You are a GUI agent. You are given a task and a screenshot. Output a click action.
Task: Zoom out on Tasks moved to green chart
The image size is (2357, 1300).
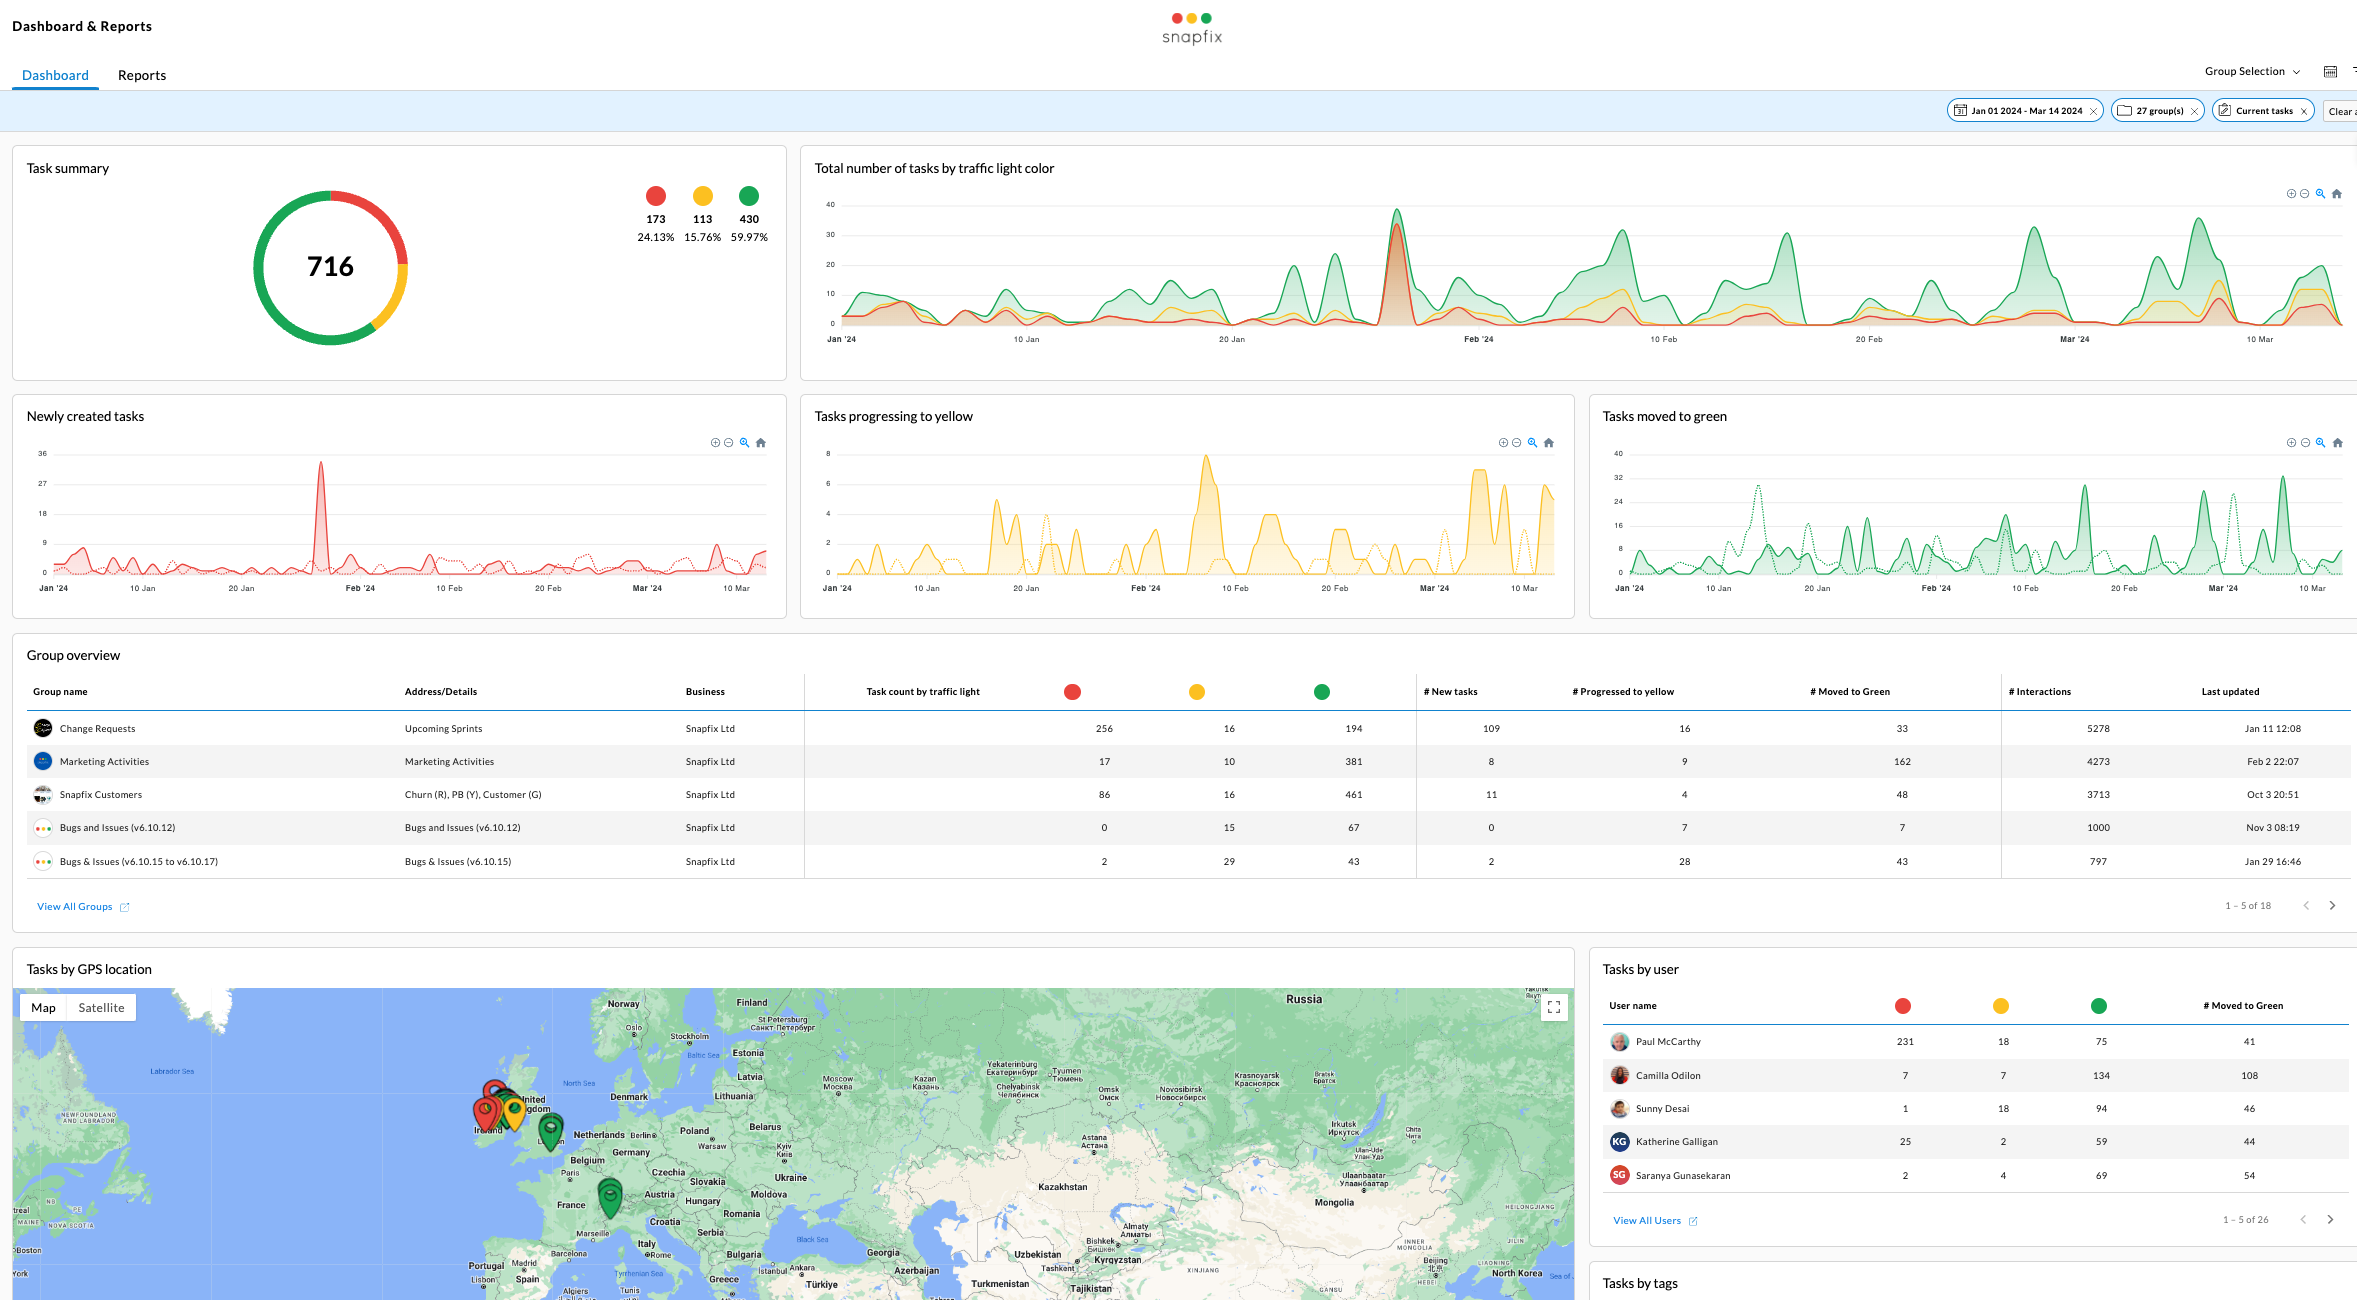click(2305, 443)
